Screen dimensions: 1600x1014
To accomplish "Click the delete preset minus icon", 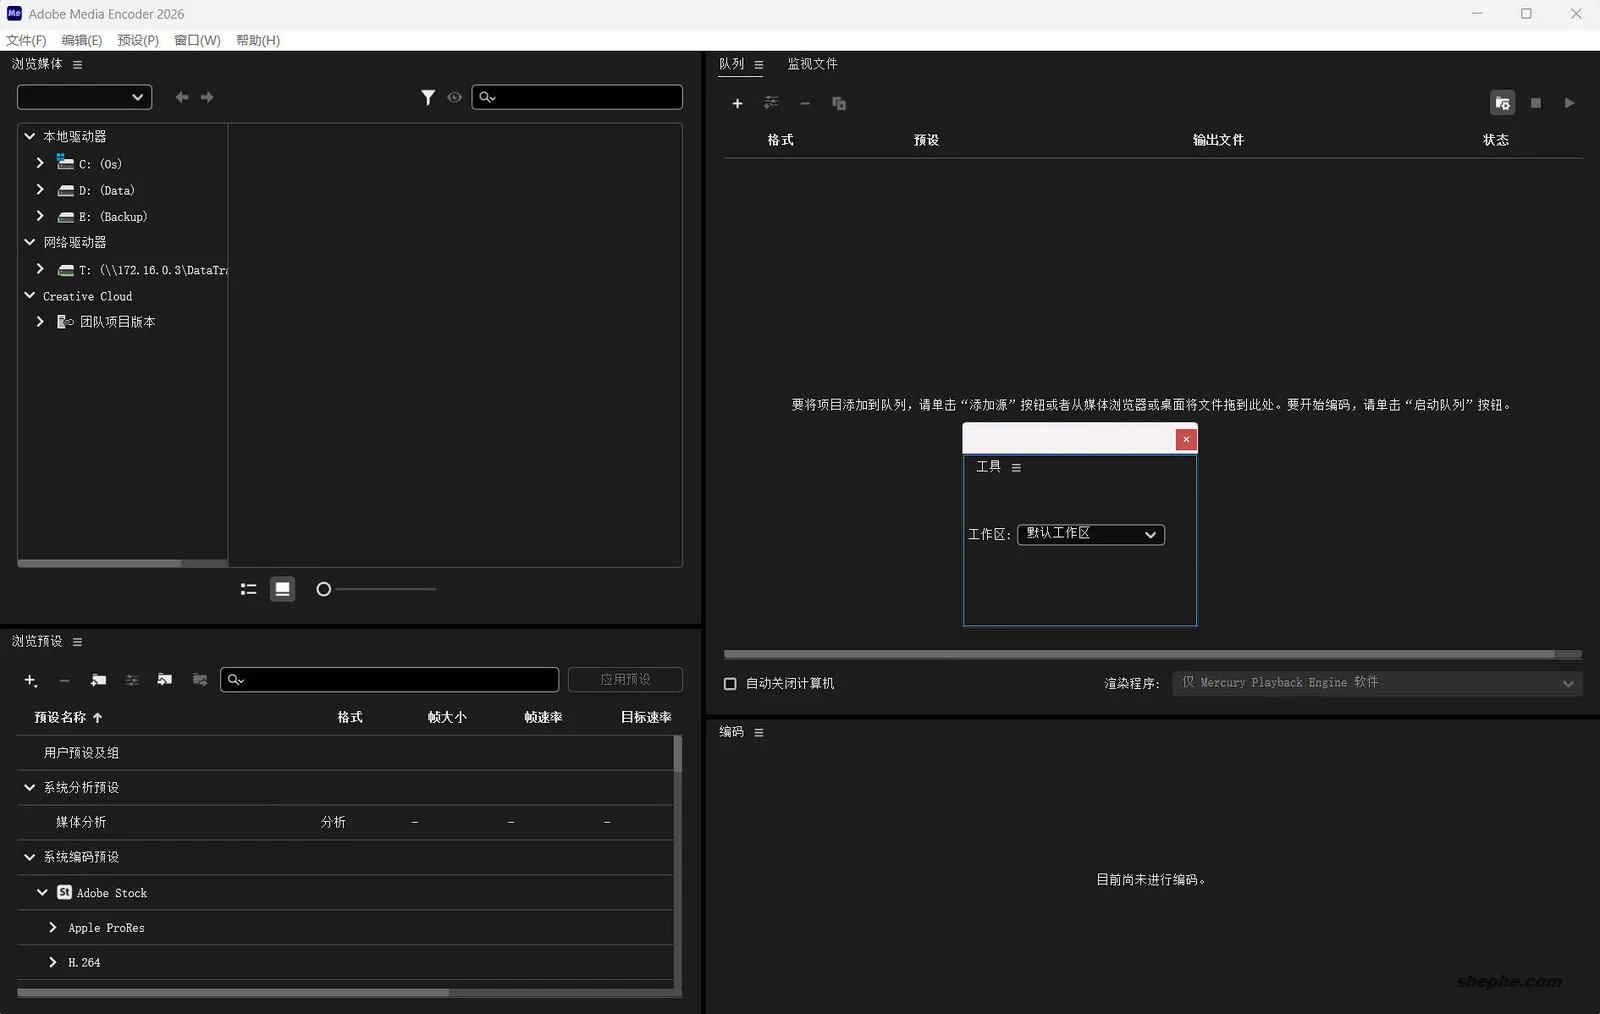I will pos(64,680).
